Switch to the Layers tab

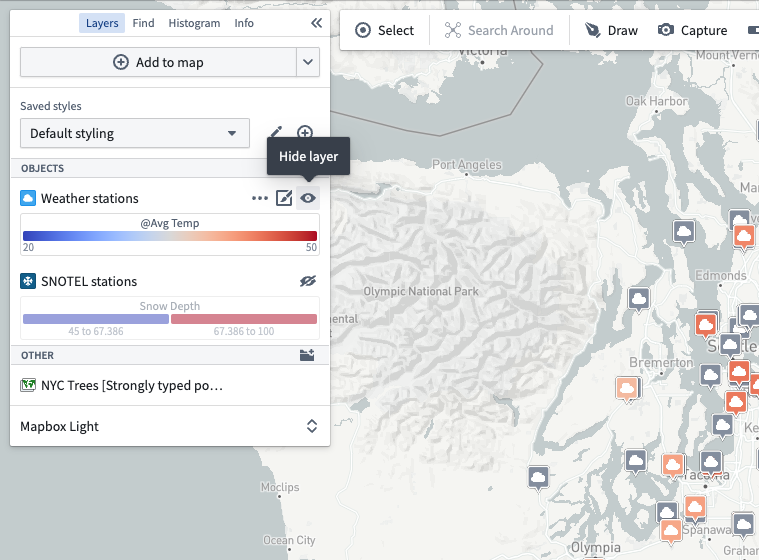pyautogui.click(x=102, y=23)
